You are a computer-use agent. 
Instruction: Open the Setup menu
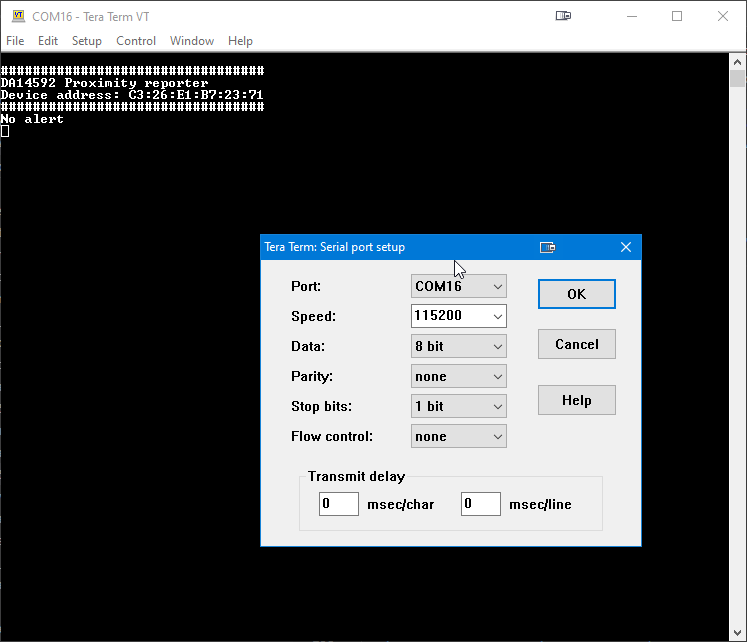(87, 41)
